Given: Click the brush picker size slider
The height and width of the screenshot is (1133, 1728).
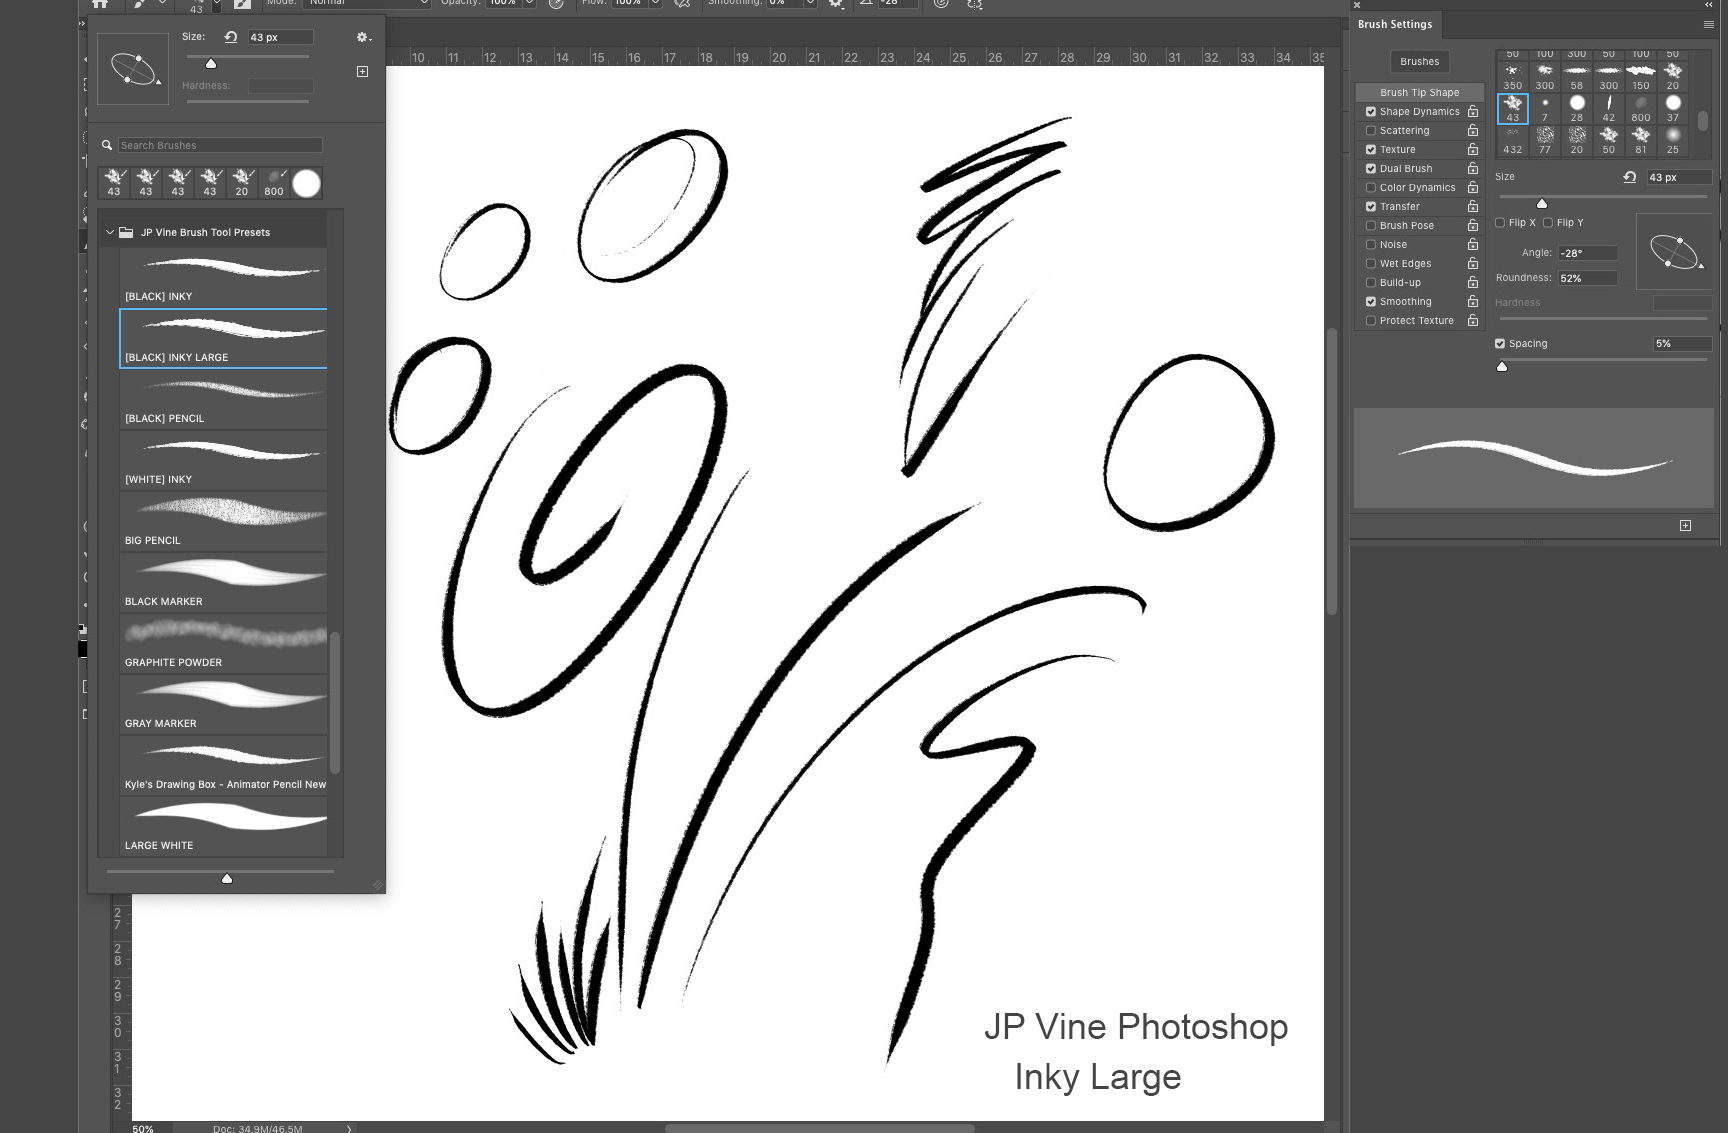Looking at the screenshot, I should [x=211, y=63].
